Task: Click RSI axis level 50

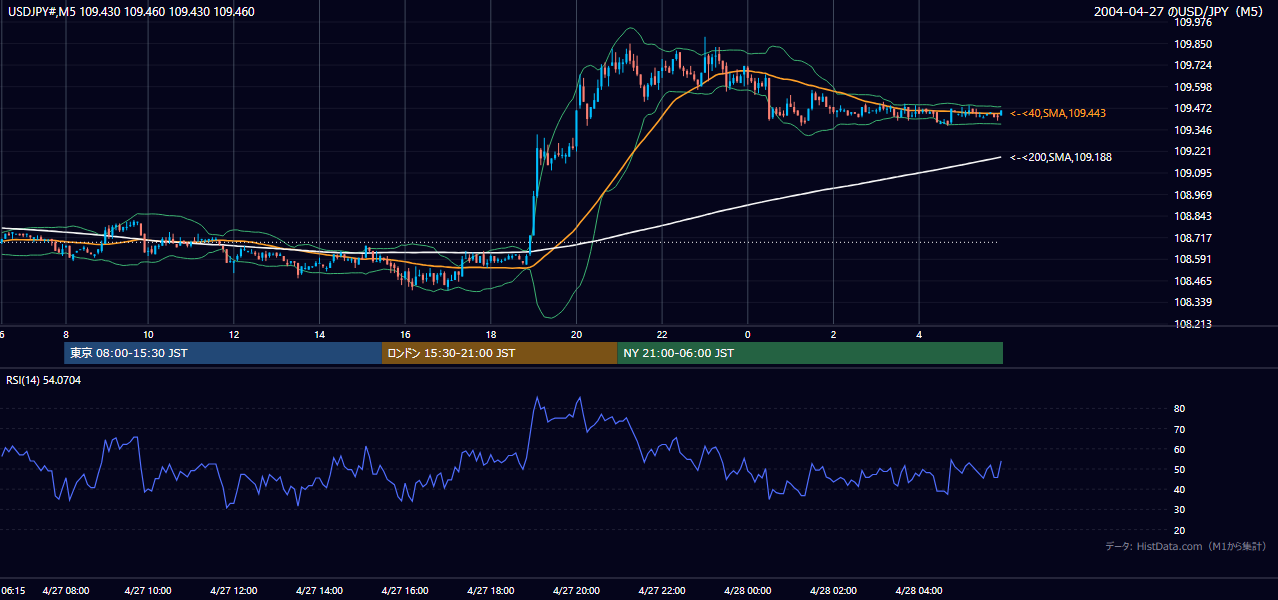Action: pyautogui.click(x=1180, y=469)
